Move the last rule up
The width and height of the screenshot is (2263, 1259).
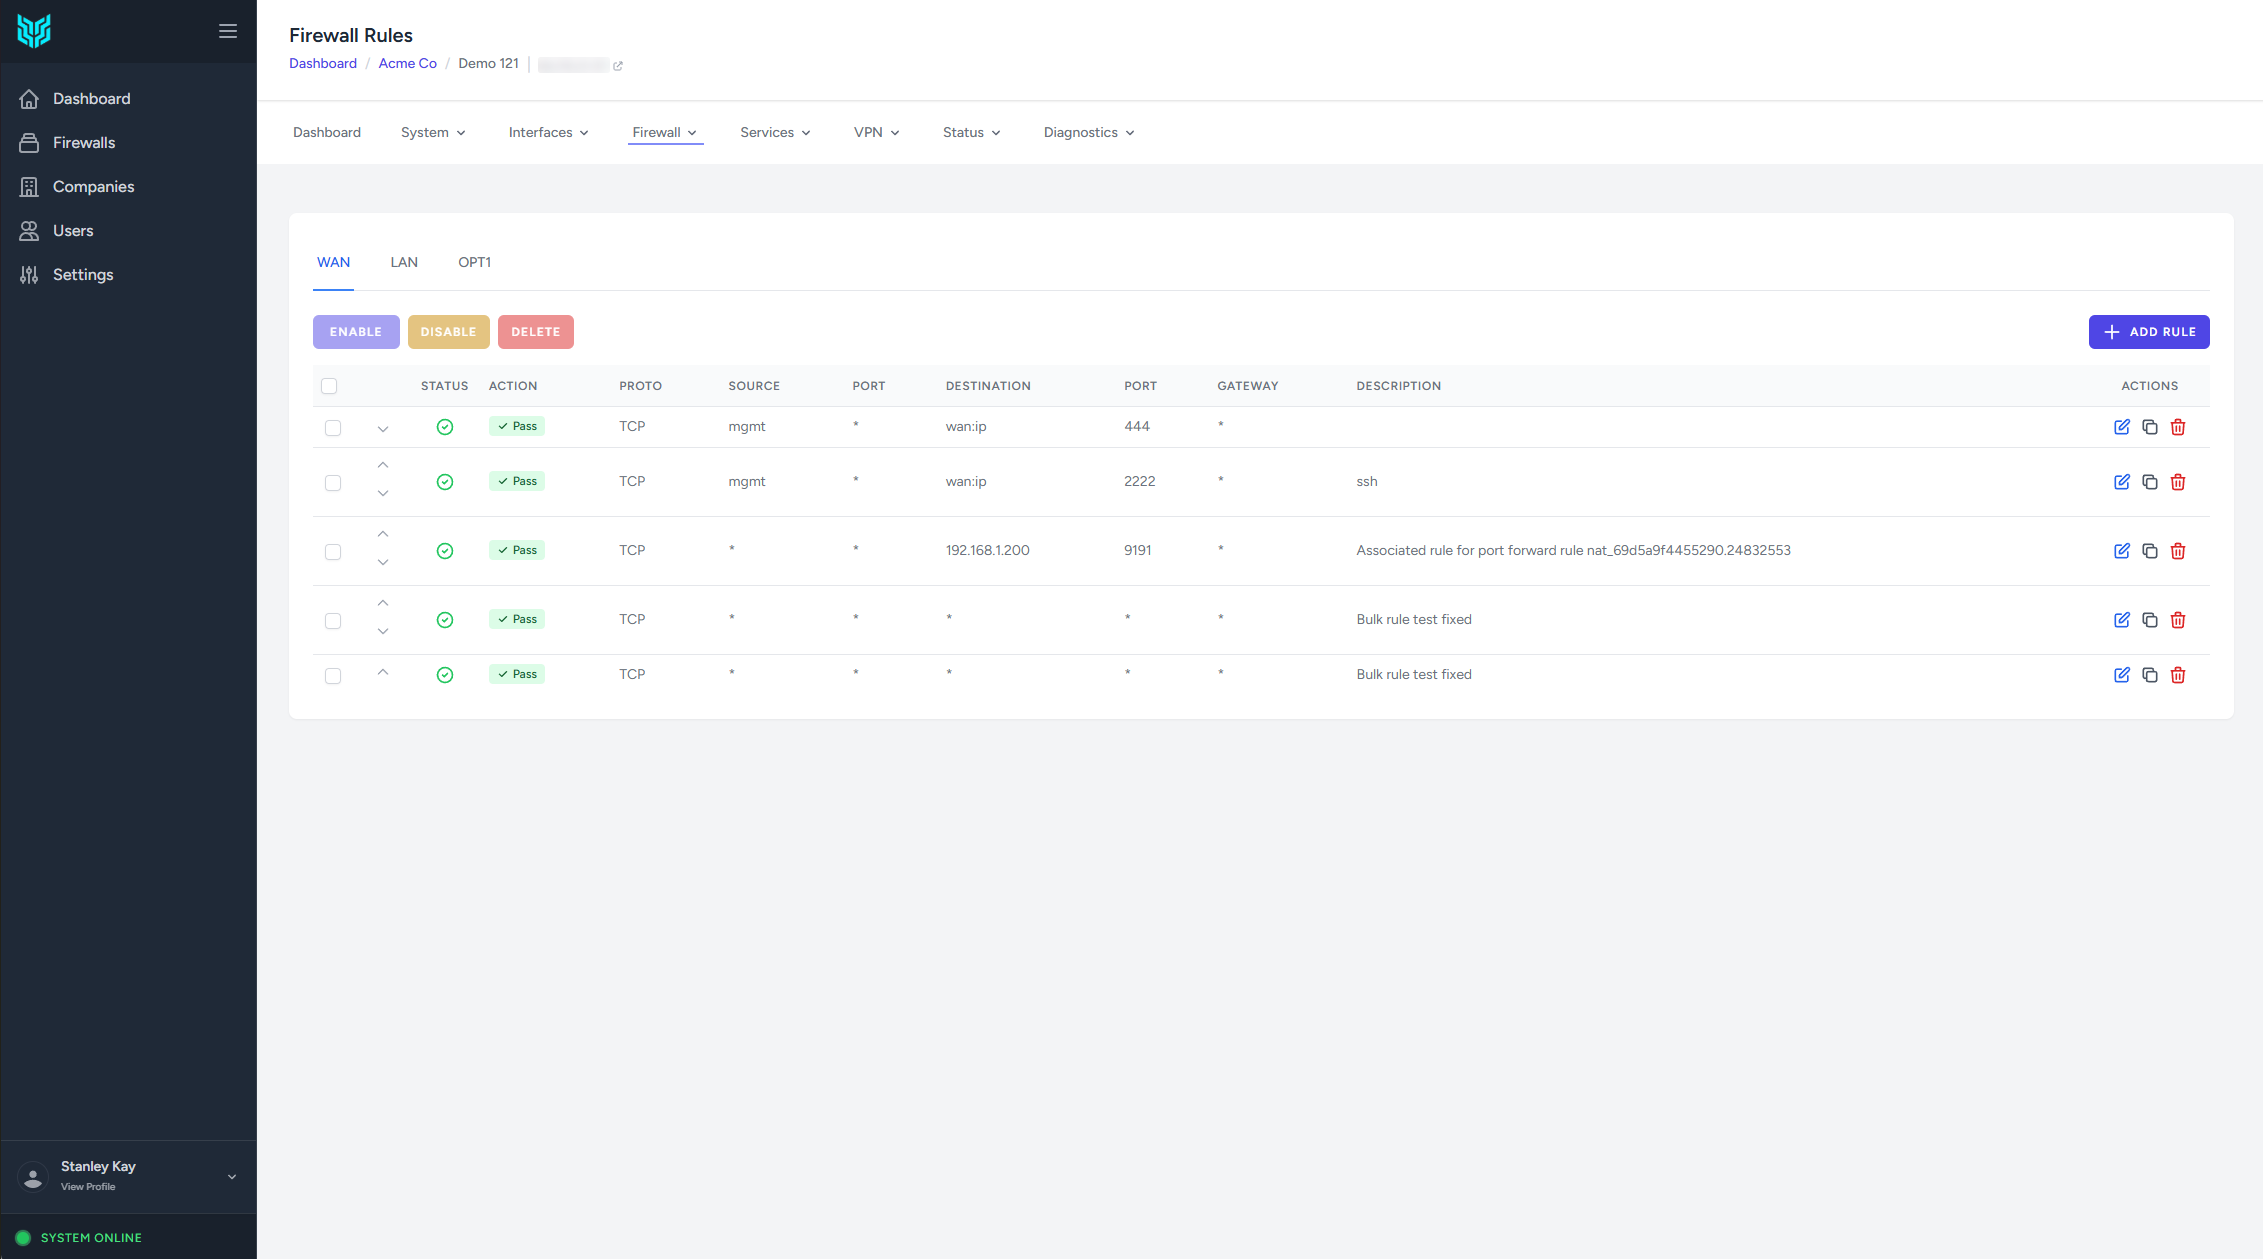click(x=383, y=672)
